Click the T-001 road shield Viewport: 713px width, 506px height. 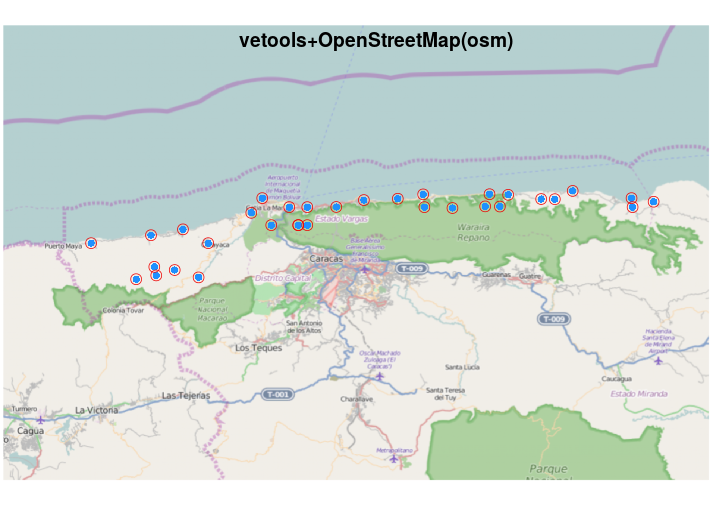pyautogui.click(x=279, y=395)
